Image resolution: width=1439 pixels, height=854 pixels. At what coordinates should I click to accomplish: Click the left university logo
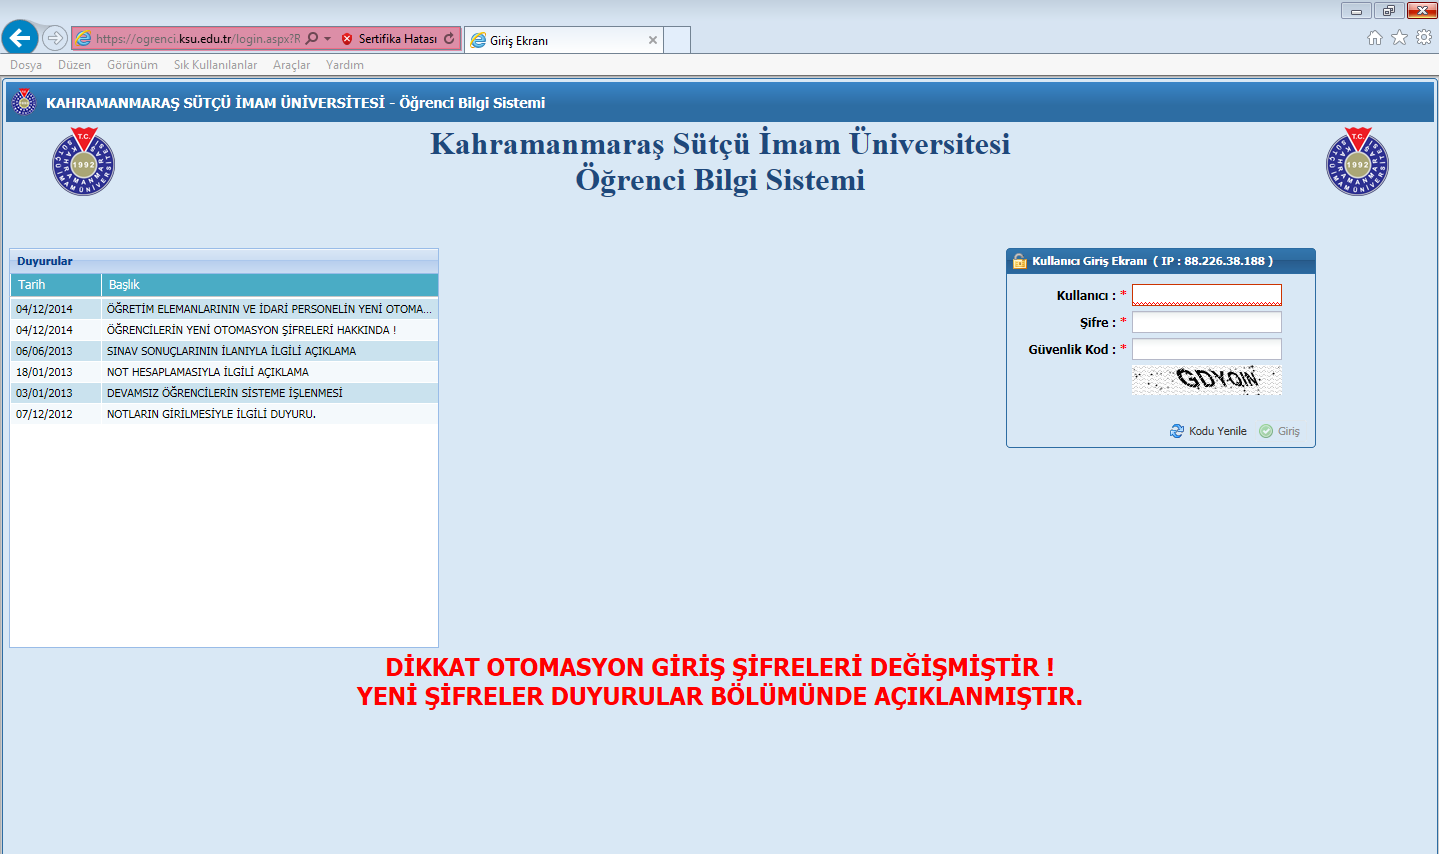83,161
